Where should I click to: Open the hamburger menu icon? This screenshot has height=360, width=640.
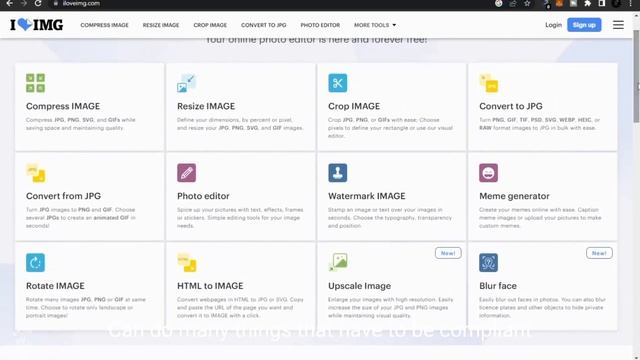tap(618, 25)
